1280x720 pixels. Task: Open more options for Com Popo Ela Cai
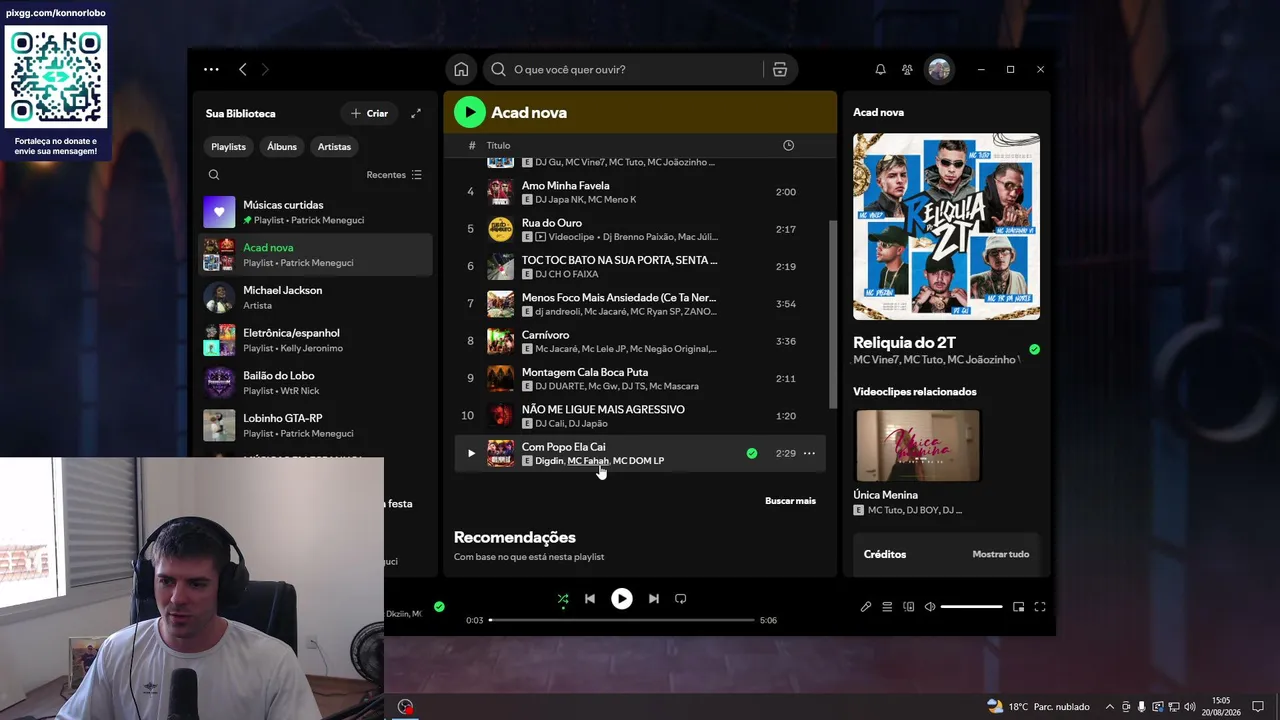tap(809, 453)
